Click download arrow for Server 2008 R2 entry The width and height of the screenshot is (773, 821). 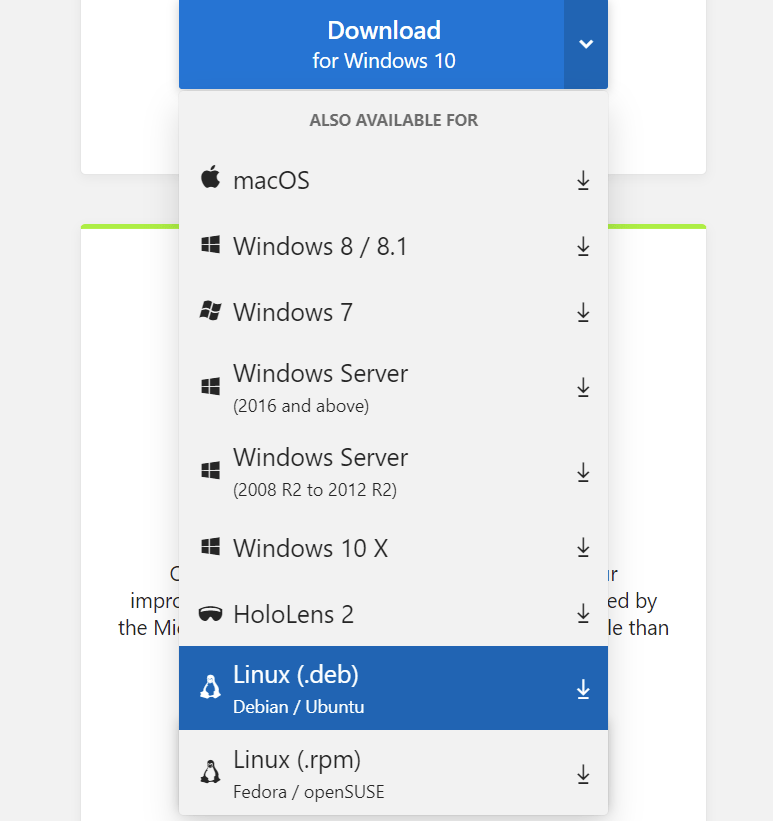pos(583,472)
